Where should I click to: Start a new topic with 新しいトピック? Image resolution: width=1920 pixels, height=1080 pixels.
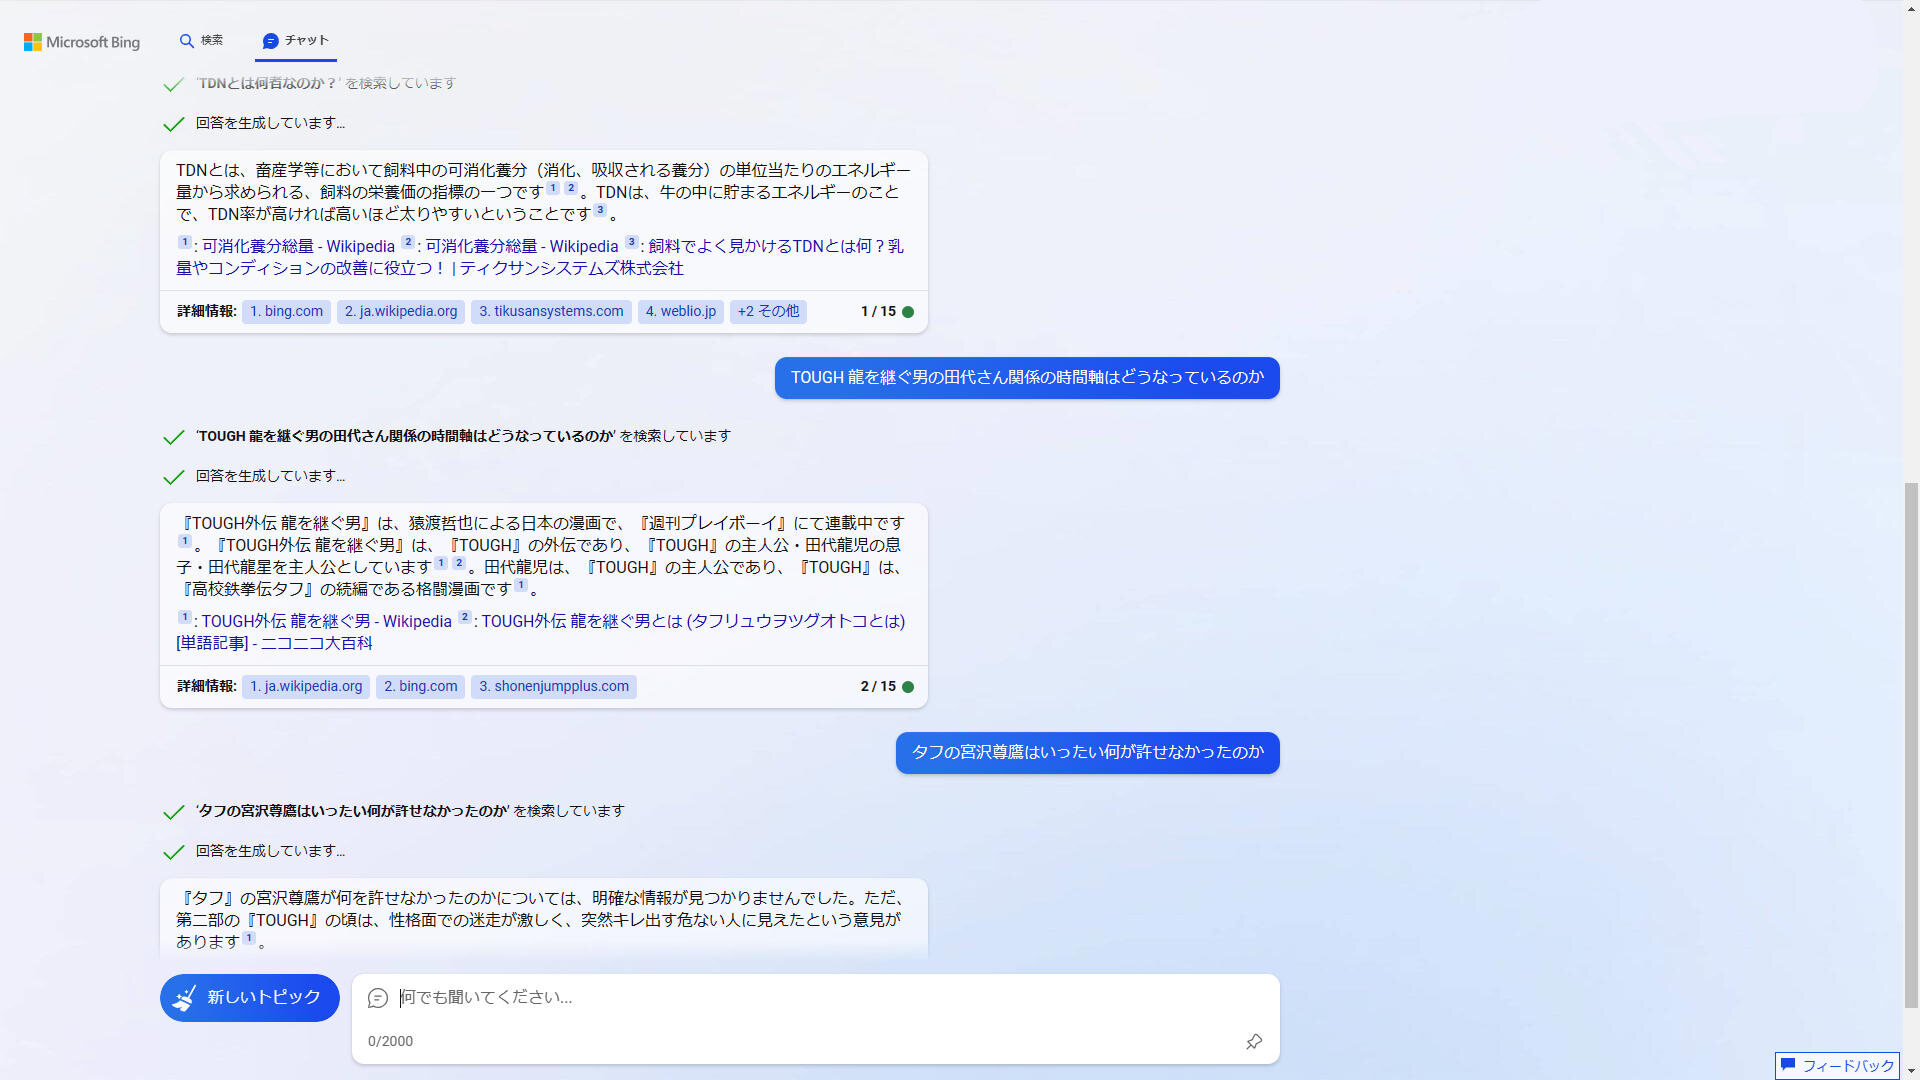point(250,998)
